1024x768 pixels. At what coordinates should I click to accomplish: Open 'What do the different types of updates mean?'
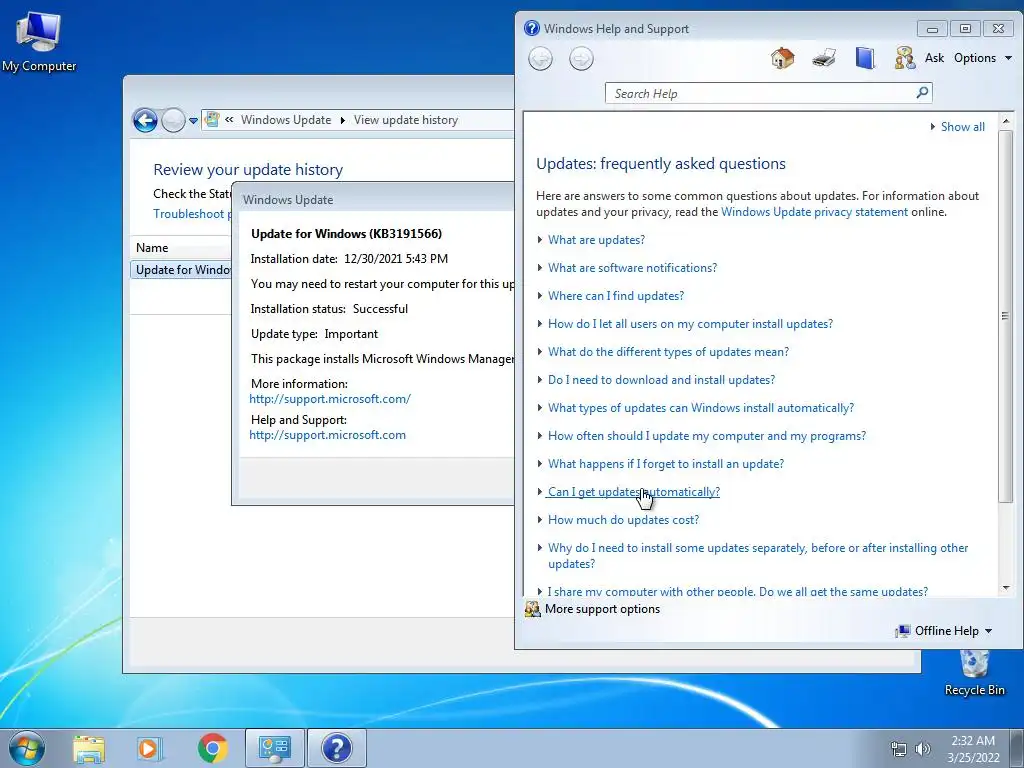pos(668,352)
